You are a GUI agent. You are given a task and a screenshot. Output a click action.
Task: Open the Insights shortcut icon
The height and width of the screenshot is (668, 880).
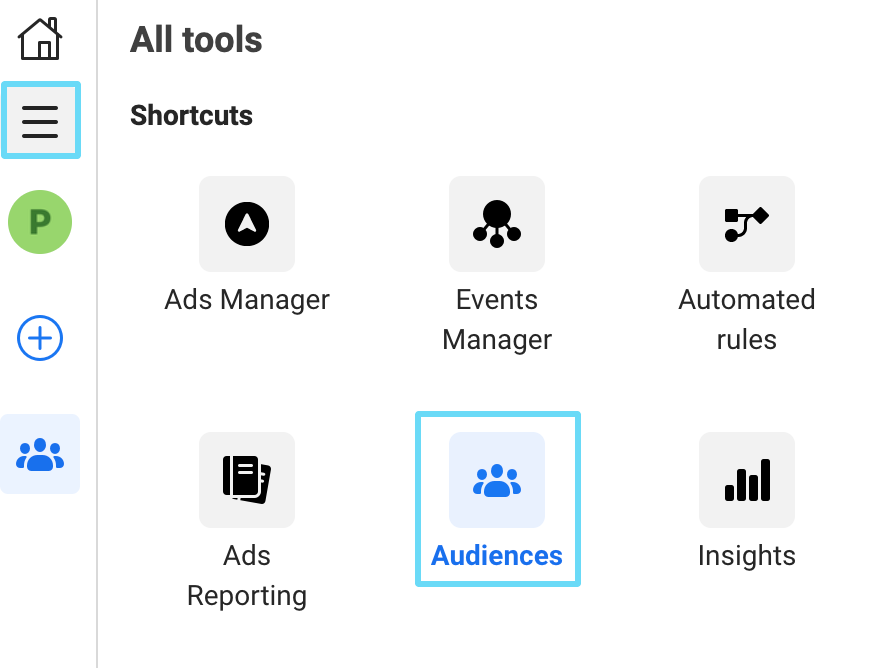click(x=747, y=480)
